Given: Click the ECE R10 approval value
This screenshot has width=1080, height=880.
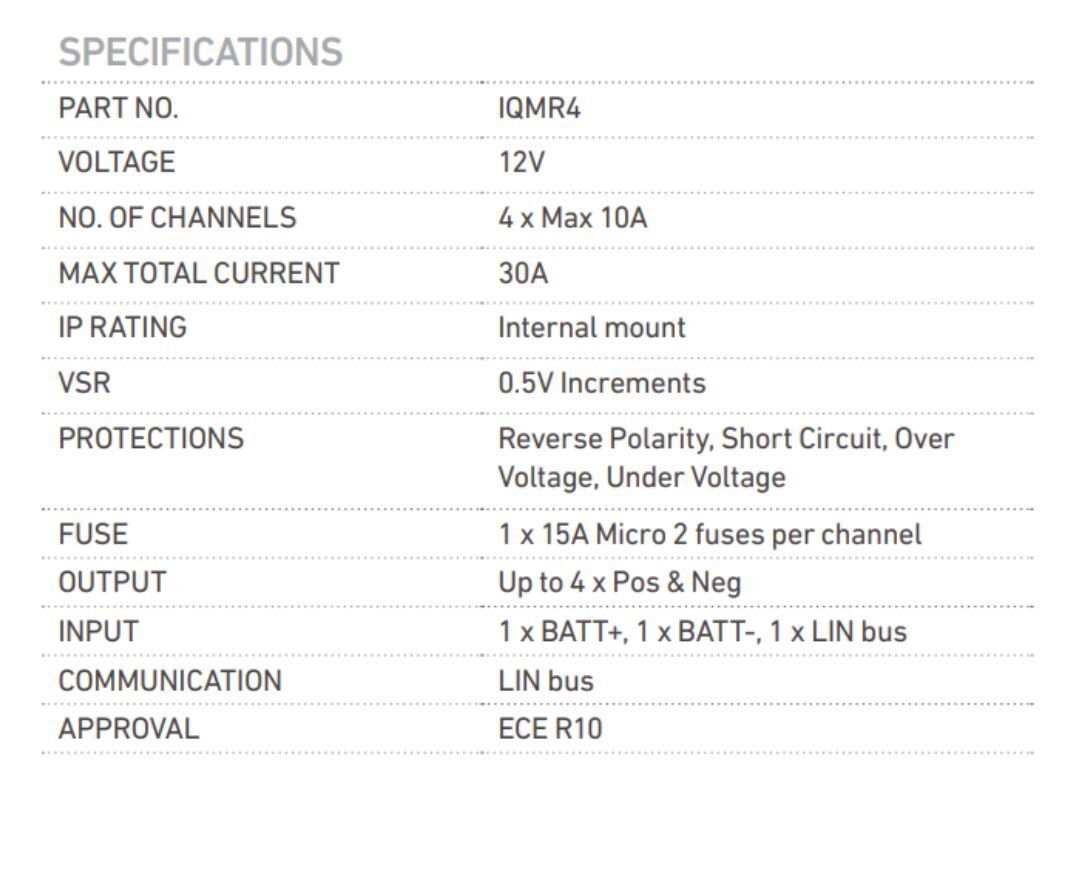Looking at the screenshot, I should coord(550,728).
